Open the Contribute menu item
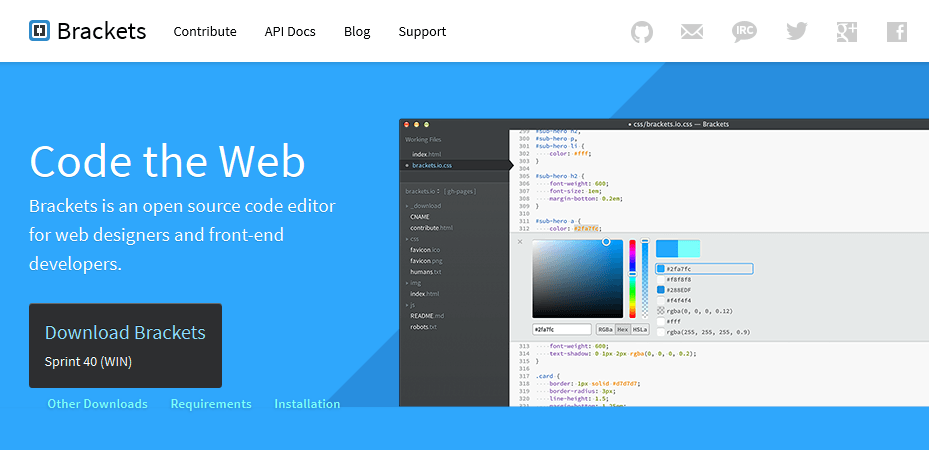The image size is (929, 450). [205, 31]
